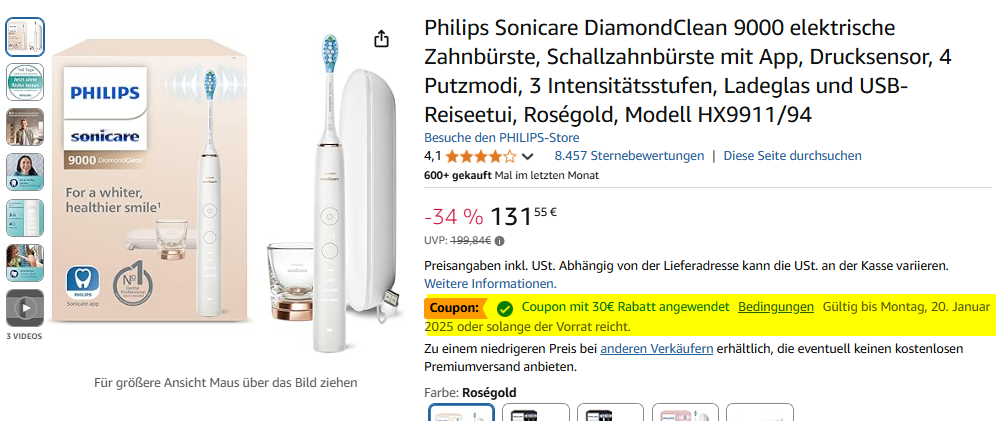Select the second product thumbnail
The height and width of the screenshot is (421, 1002).
point(25,81)
